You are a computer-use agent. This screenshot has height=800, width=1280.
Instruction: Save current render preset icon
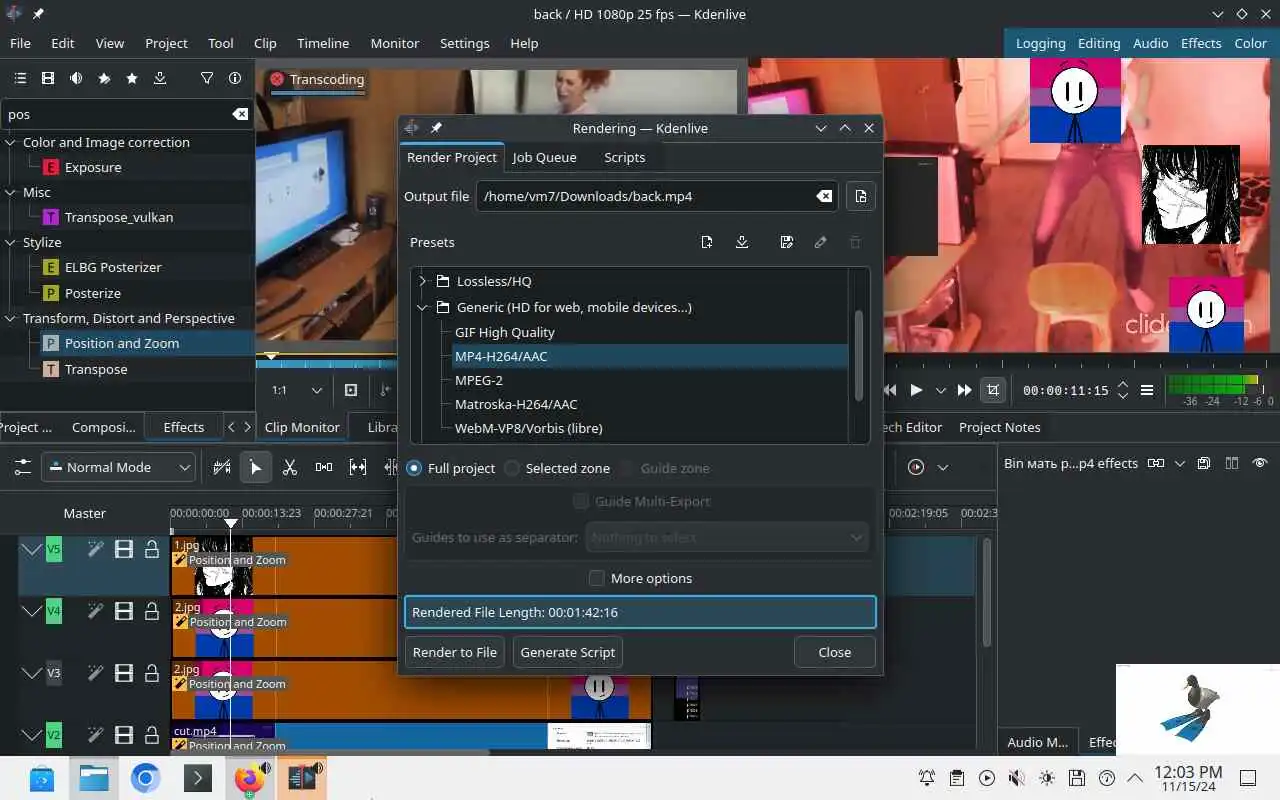coord(787,242)
